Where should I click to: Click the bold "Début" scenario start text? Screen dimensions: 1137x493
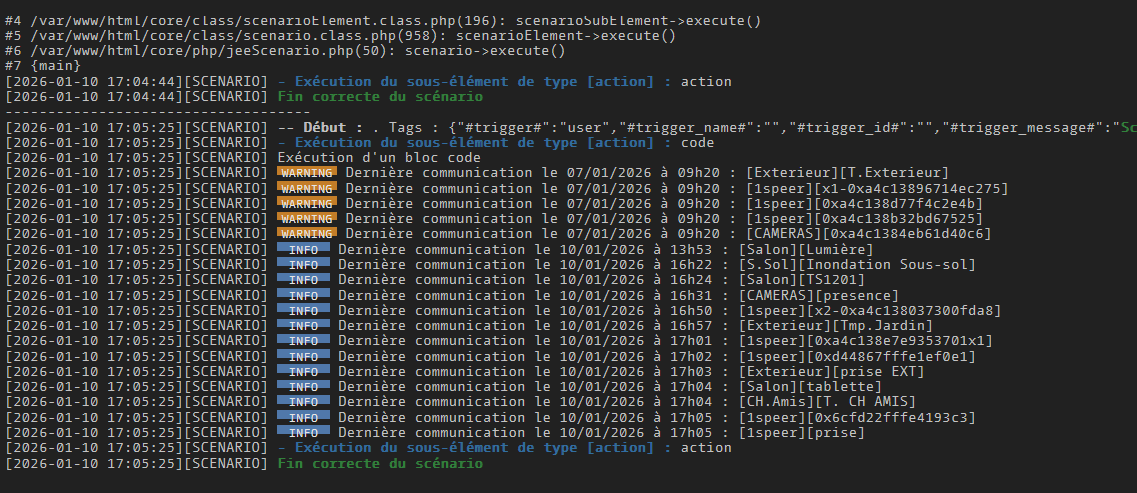coord(324,127)
